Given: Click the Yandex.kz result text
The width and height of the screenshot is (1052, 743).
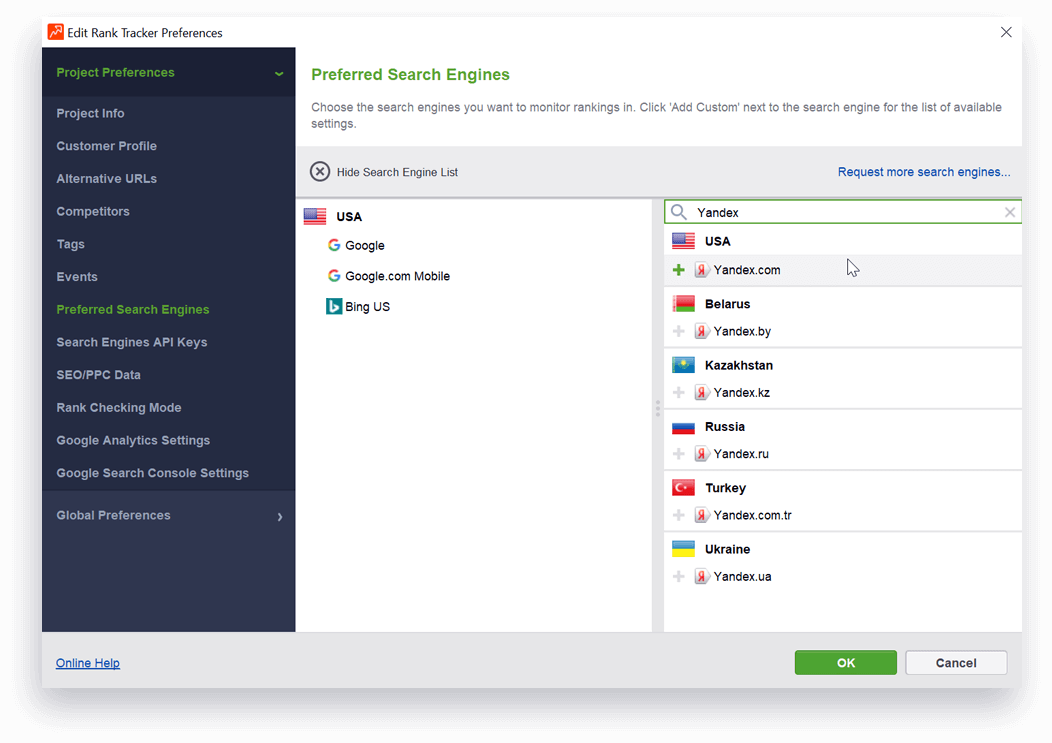Looking at the screenshot, I should (741, 392).
